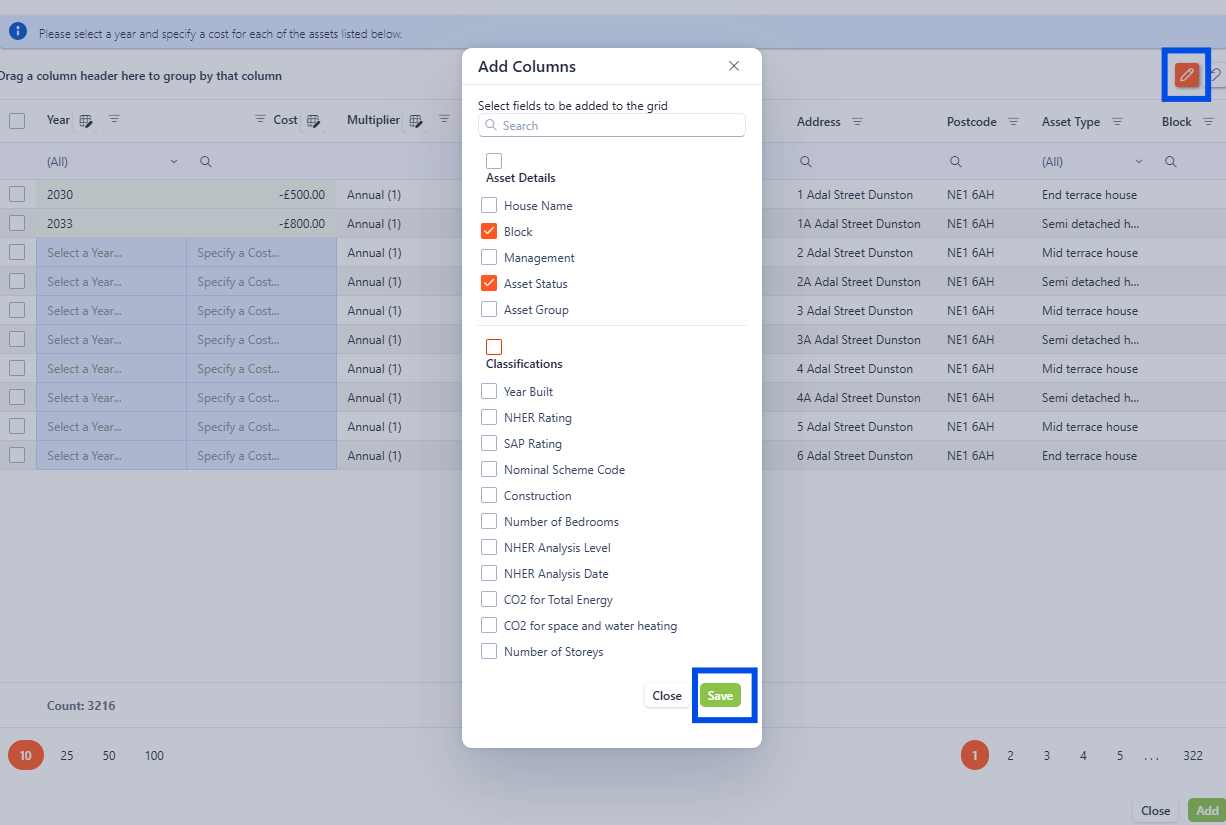Screen dimensions: 1226x825
Task: Open Select a Year dropdown for 2 Adal Street
Action: click(x=111, y=253)
